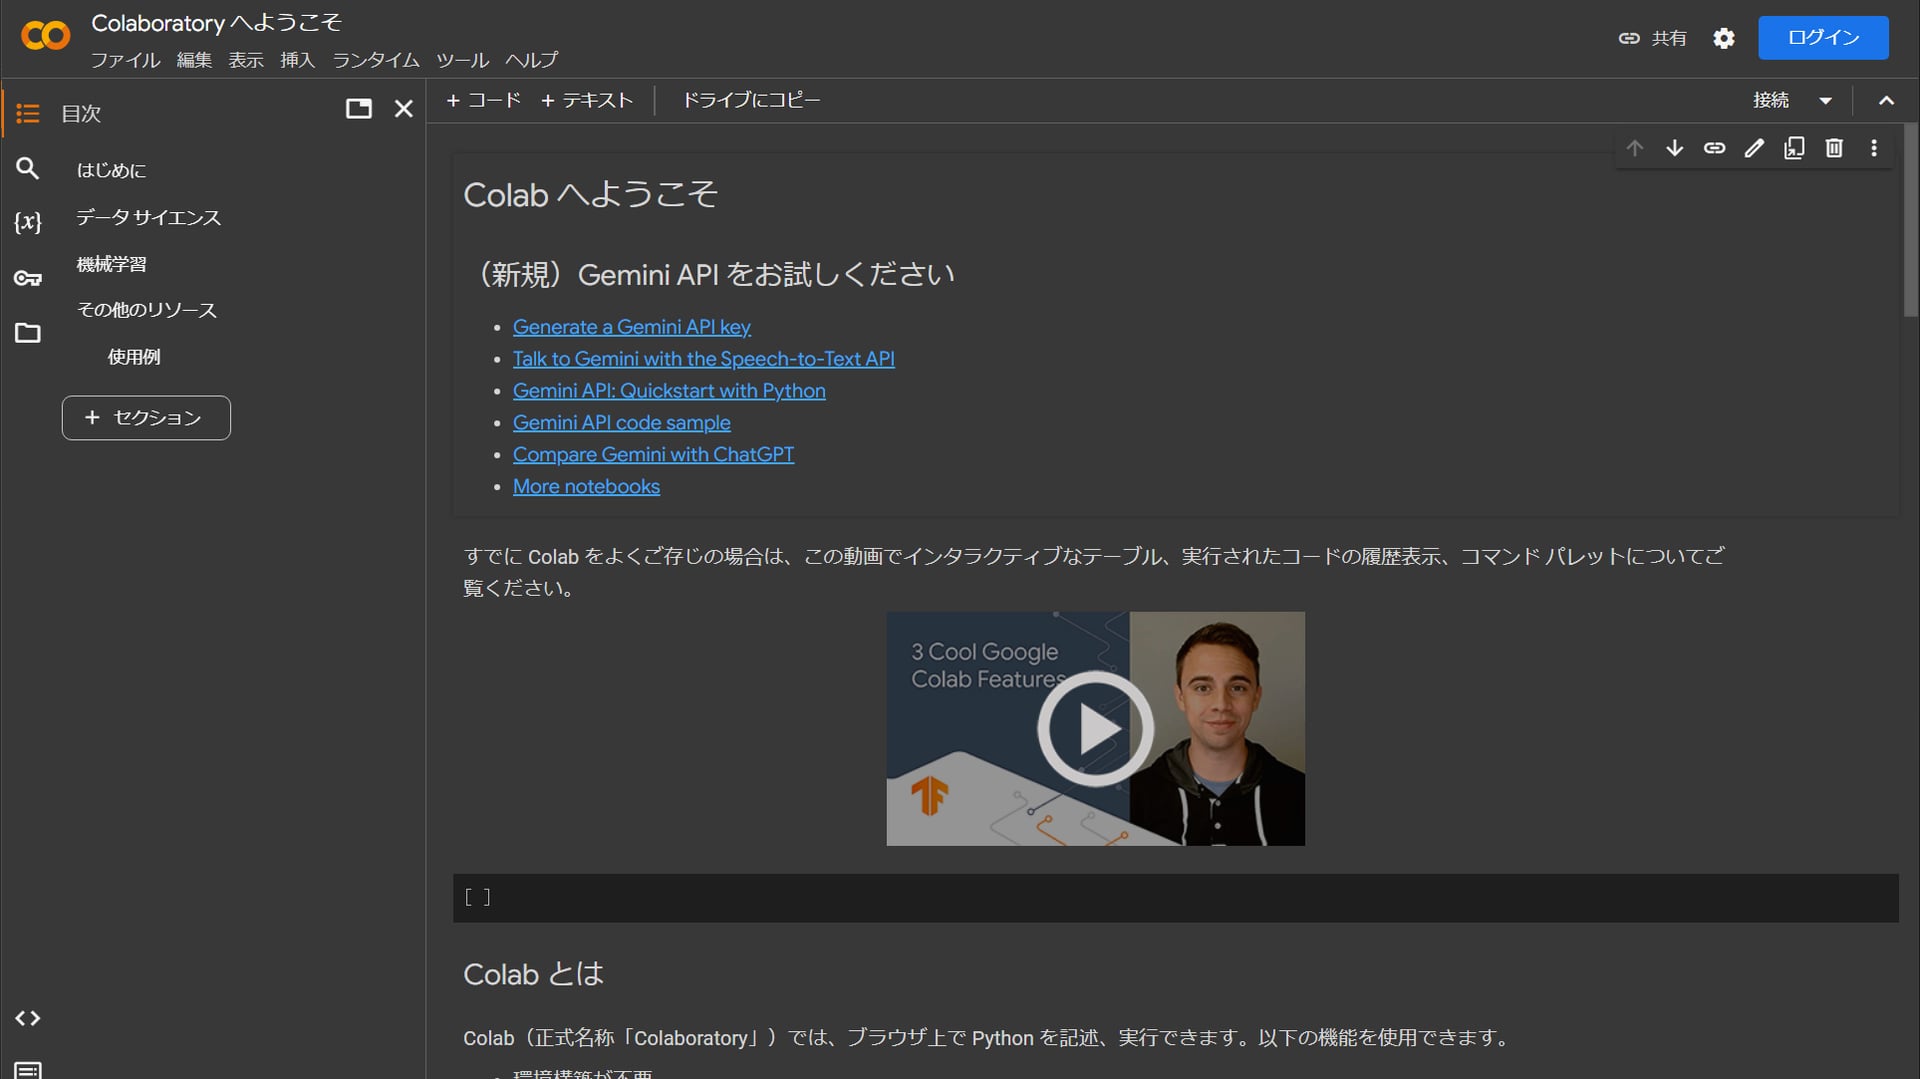Screen dimensions: 1920x1079
Task: Click the notebook vertical scrollbar
Action: click(x=1910, y=220)
